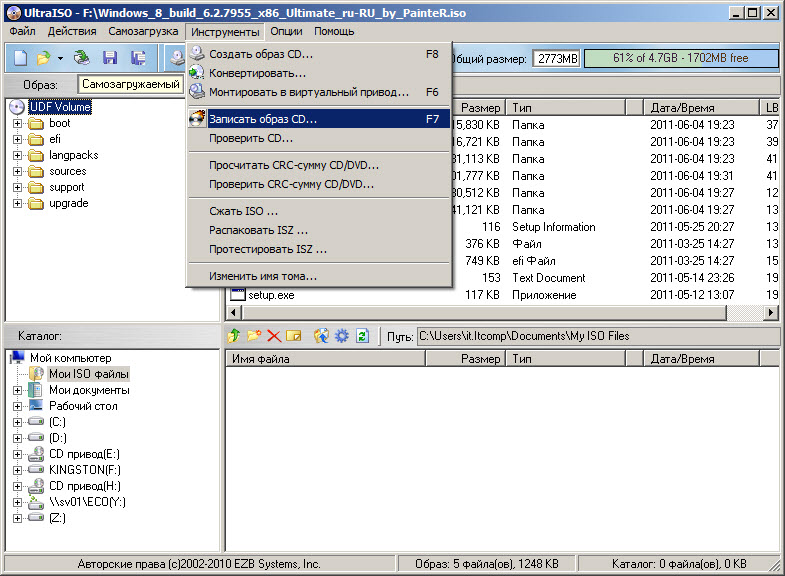
Task: Expand the sources folder node
Action: click(18, 171)
